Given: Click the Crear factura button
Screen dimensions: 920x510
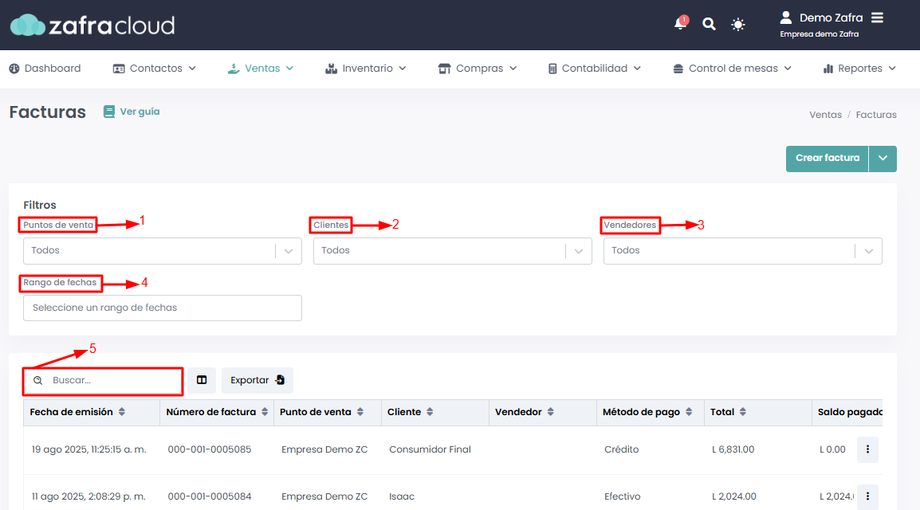Looking at the screenshot, I should (x=827, y=158).
